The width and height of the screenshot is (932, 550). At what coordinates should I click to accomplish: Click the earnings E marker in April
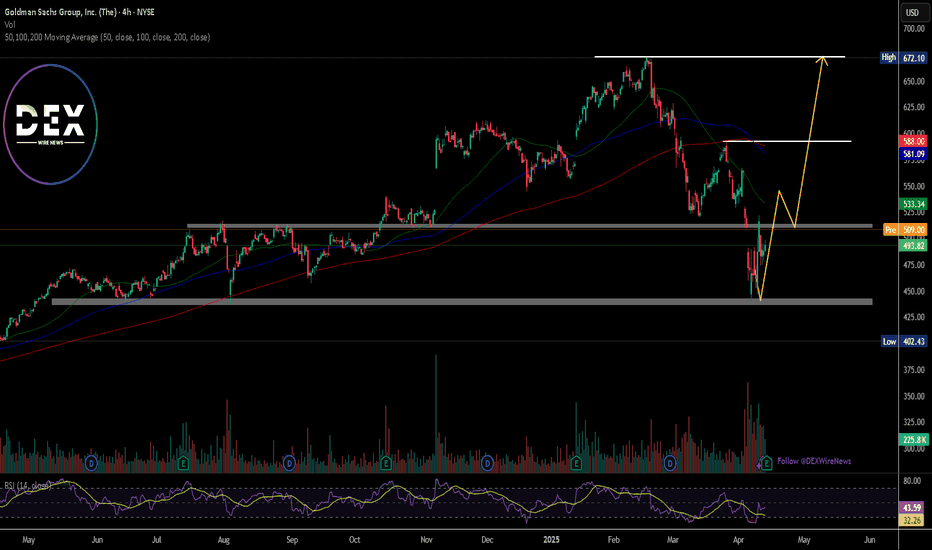tap(767, 463)
